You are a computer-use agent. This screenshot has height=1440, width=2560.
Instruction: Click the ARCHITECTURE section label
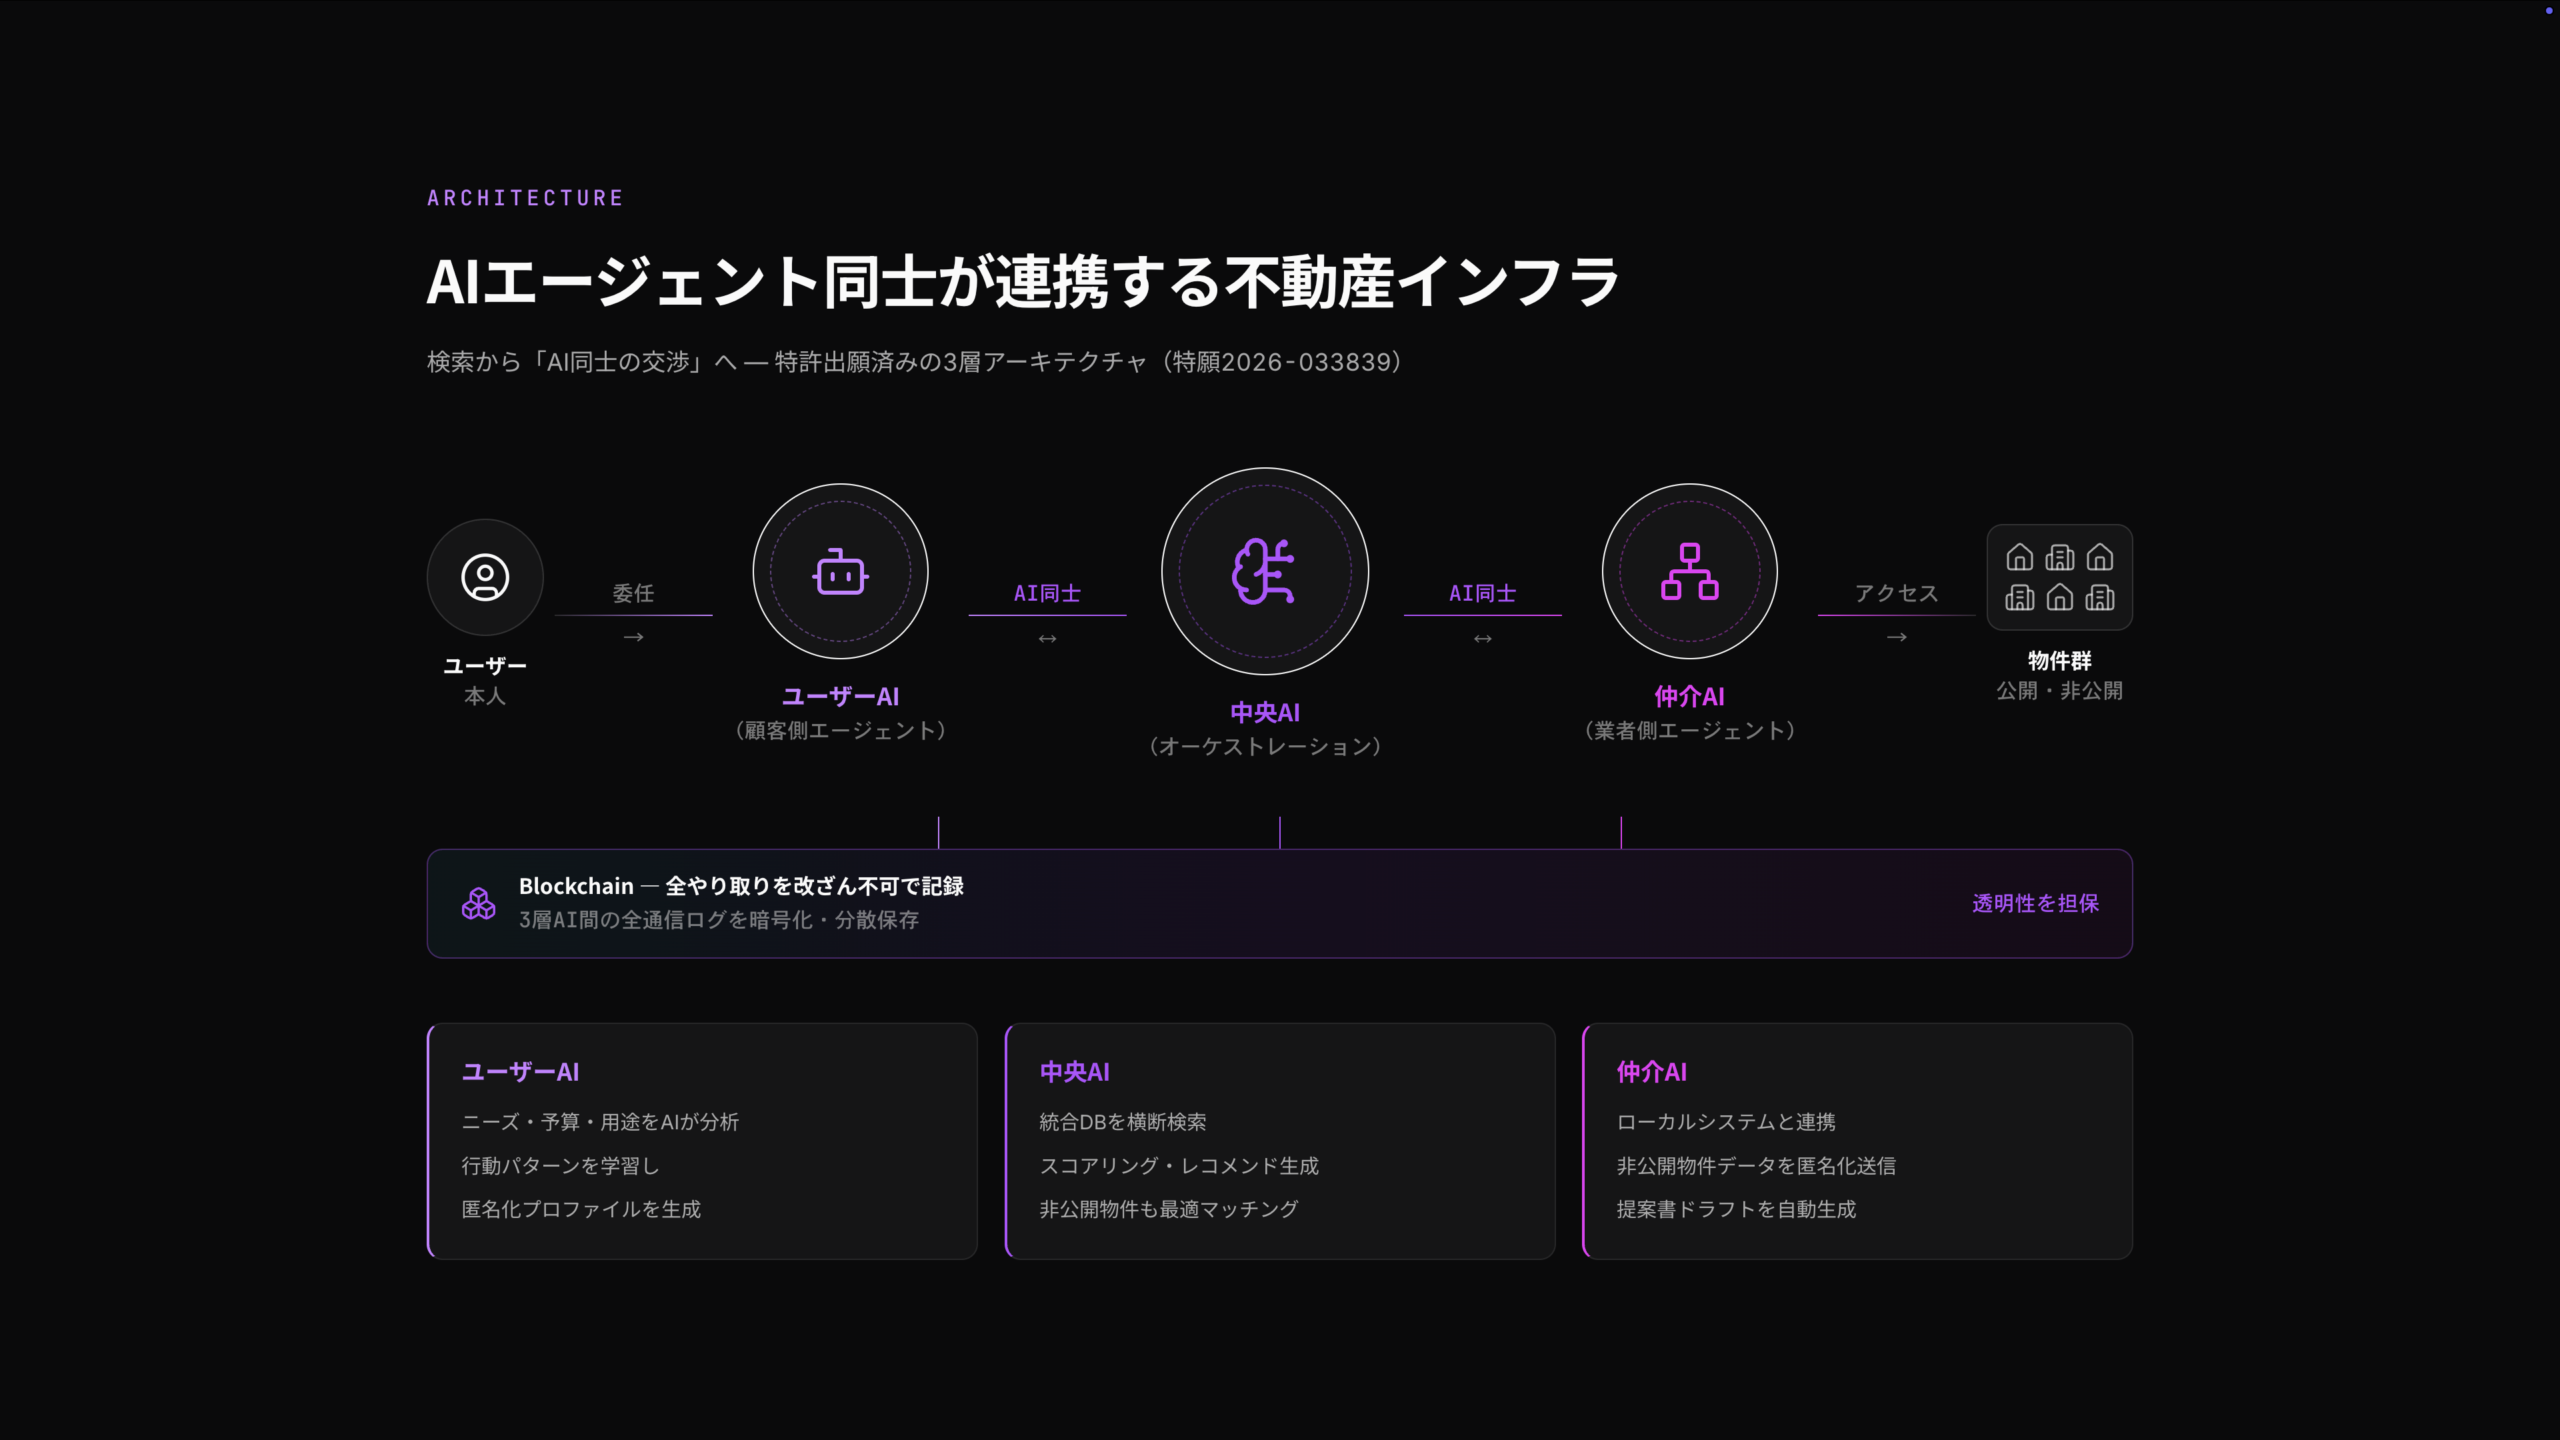point(525,198)
